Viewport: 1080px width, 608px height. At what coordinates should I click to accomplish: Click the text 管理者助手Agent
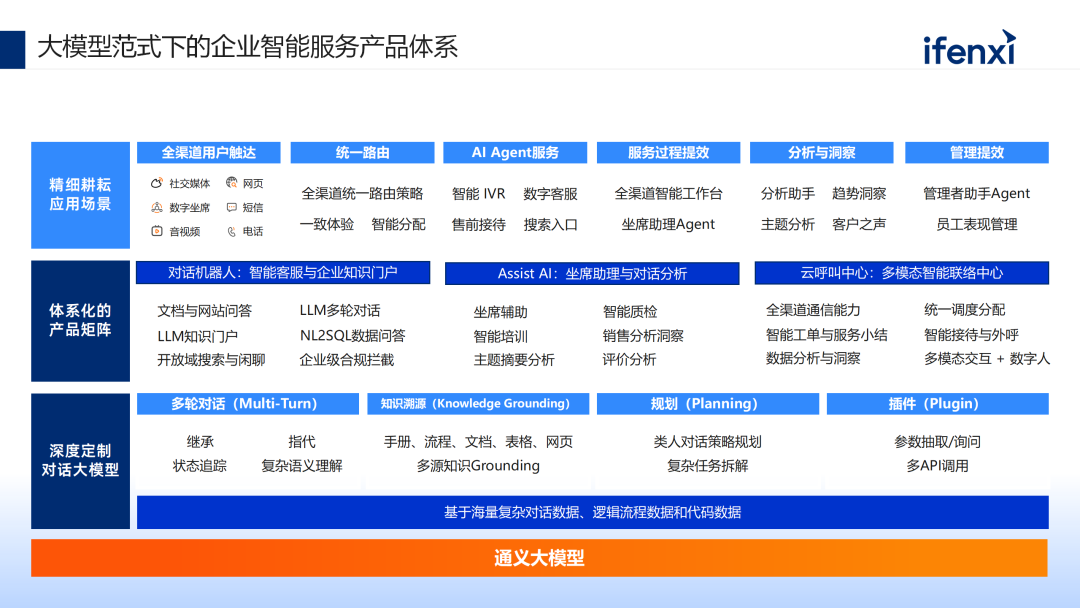pyautogui.click(x=977, y=194)
